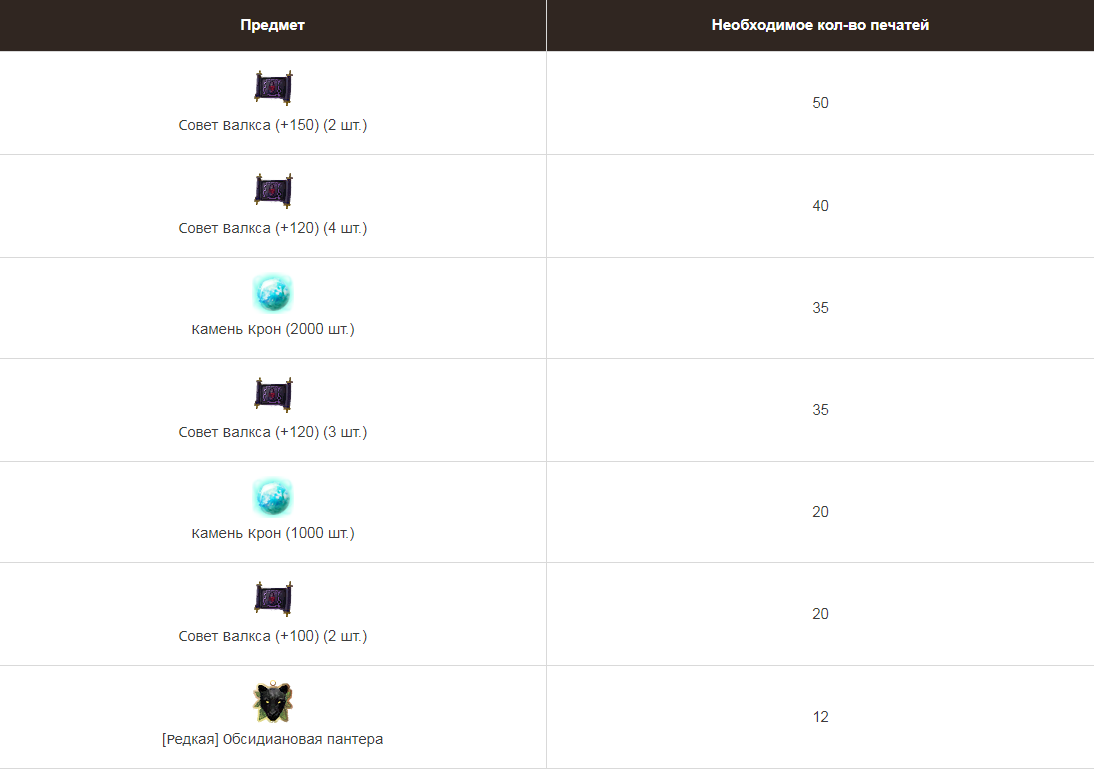1094x769 pixels.
Task: Click the label Совет Валкса (+120) (3 шт.)
Action: tap(273, 433)
